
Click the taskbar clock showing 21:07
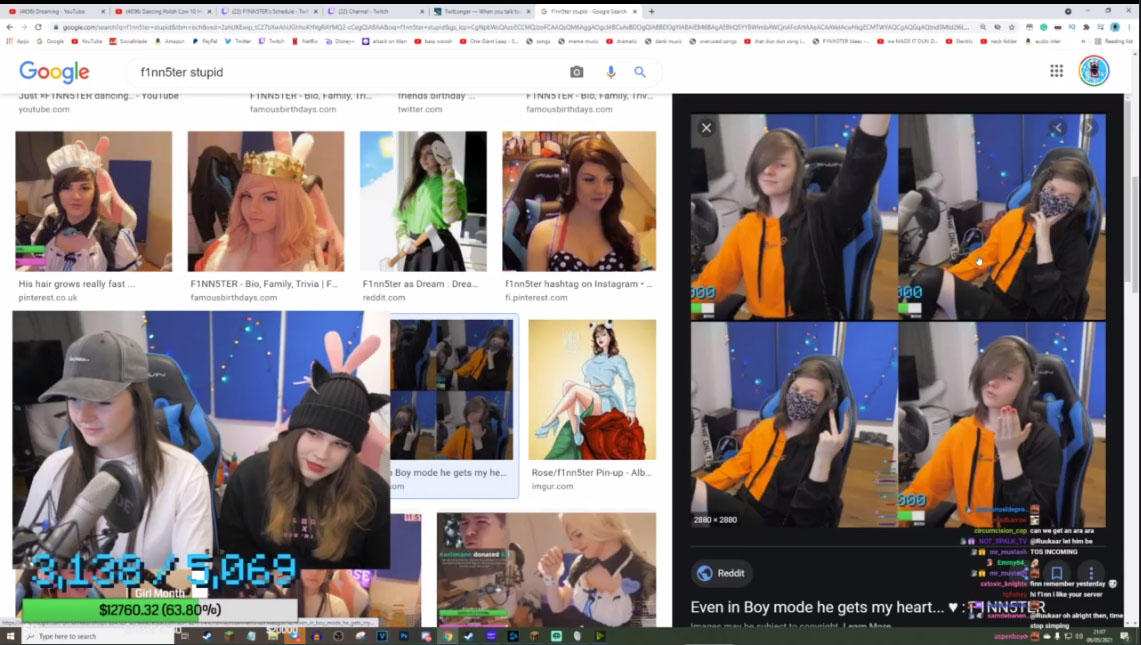point(1102,636)
